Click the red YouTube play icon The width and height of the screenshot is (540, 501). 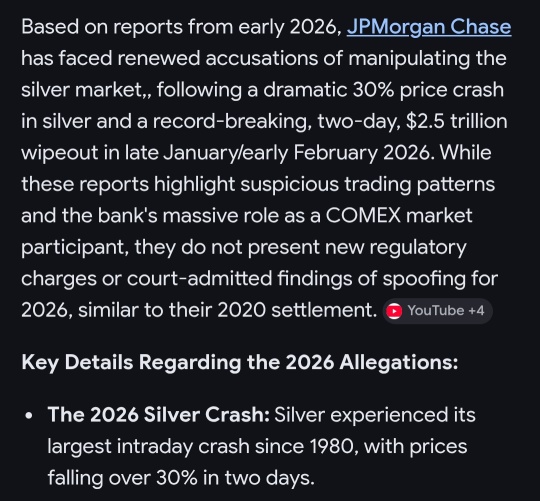394,311
